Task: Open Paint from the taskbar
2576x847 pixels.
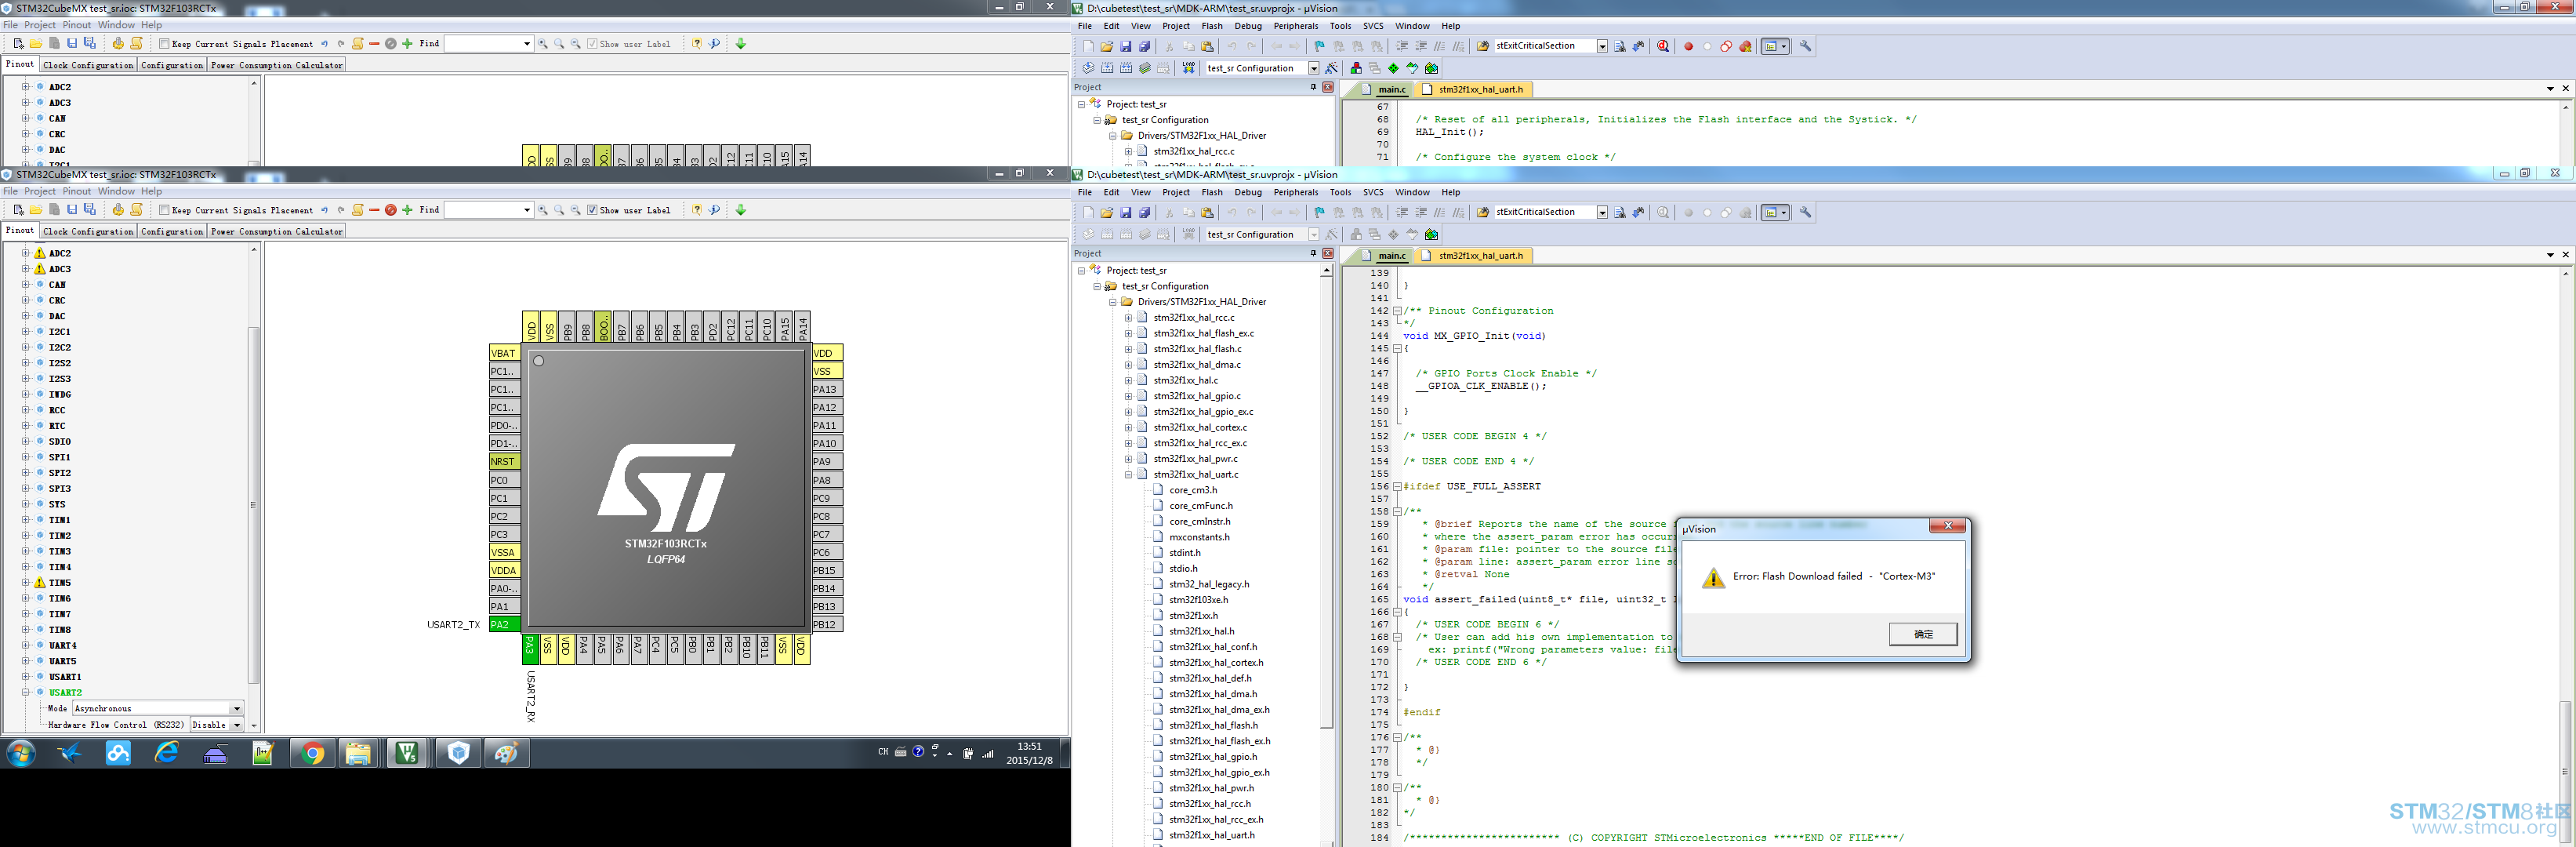Action: pos(506,753)
